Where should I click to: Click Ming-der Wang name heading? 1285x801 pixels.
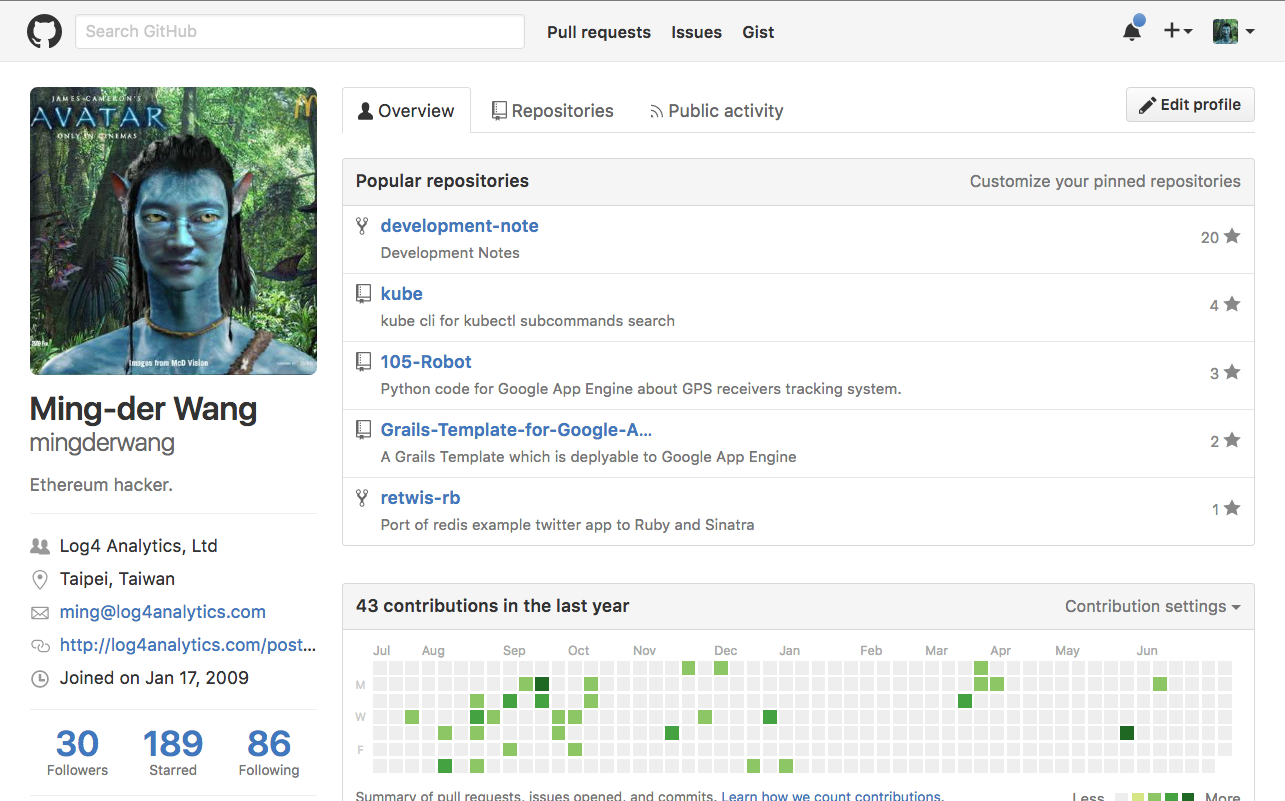pos(144,409)
